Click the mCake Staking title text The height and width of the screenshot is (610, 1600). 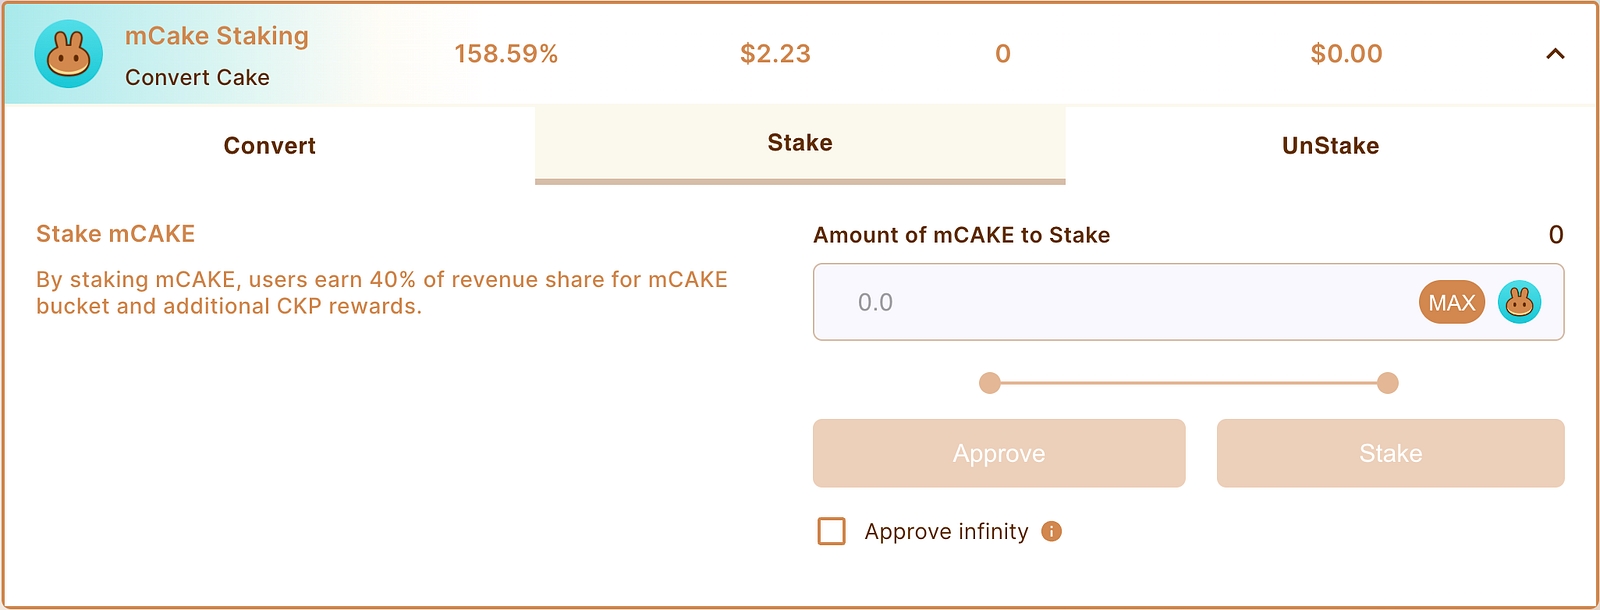pyautogui.click(x=216, y=36)
